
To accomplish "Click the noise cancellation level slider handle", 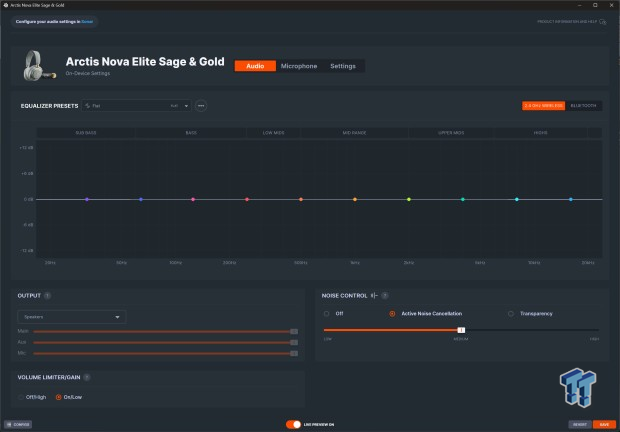I will click(x=461, y=329).
